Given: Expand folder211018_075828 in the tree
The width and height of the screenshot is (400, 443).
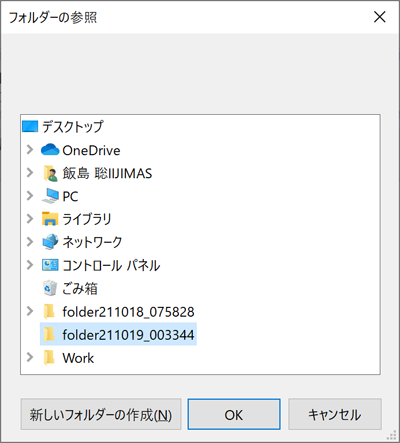Looking at the screenshot, I should (30, 311).
